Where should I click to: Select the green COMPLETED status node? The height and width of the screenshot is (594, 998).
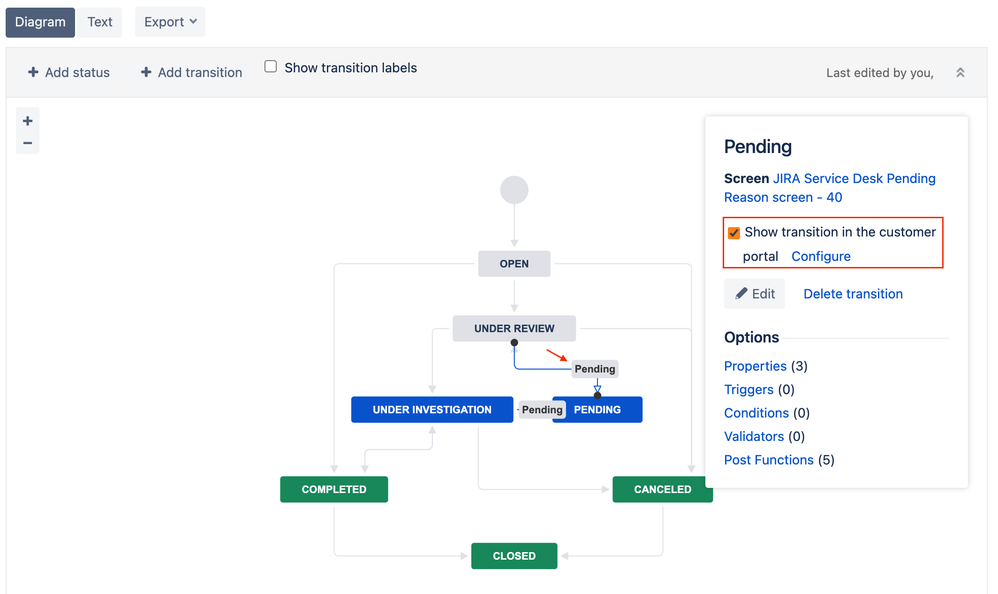[334, 490]
